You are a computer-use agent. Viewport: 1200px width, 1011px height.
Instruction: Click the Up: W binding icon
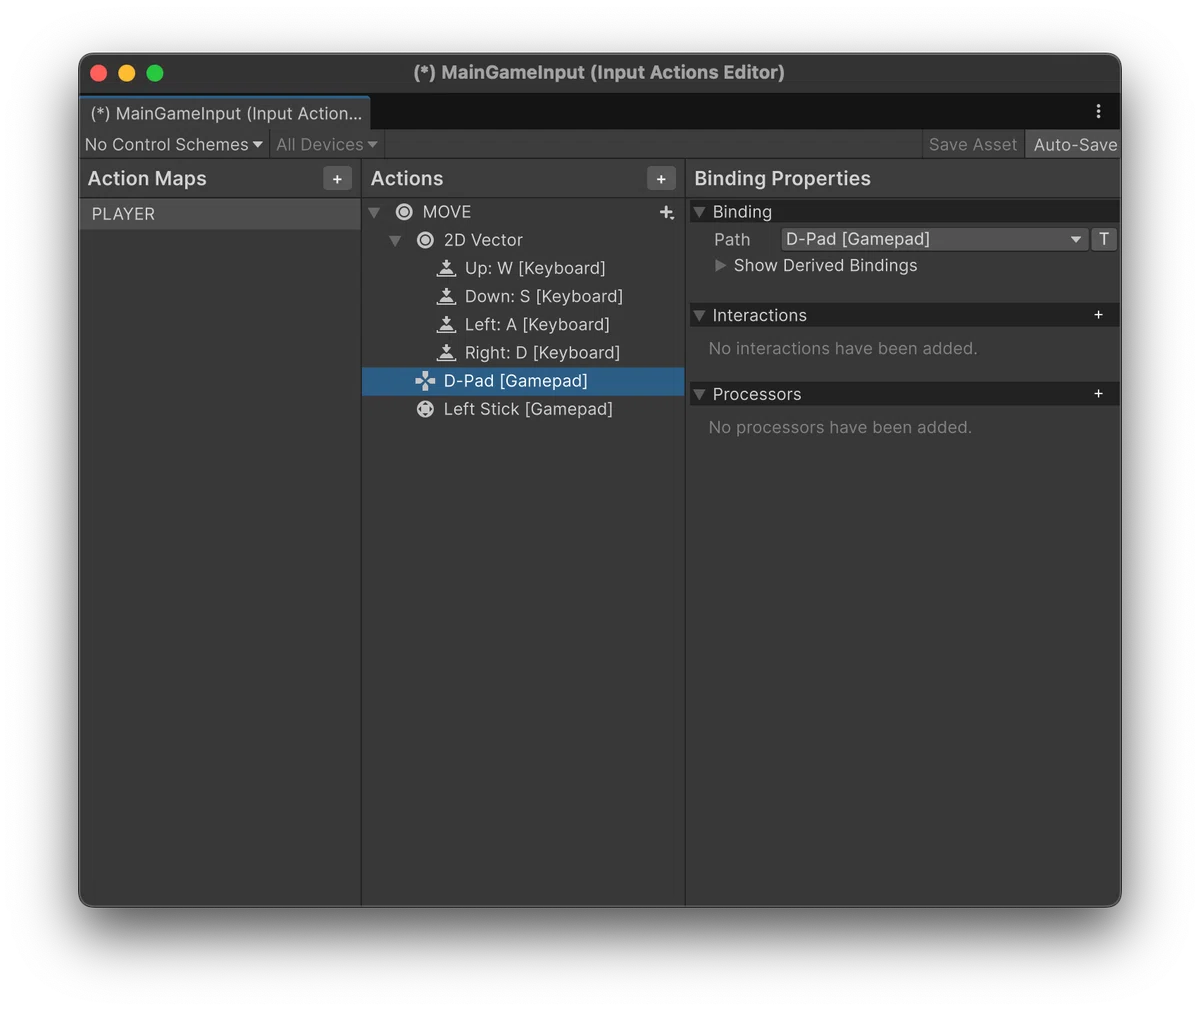click(446, 268)
